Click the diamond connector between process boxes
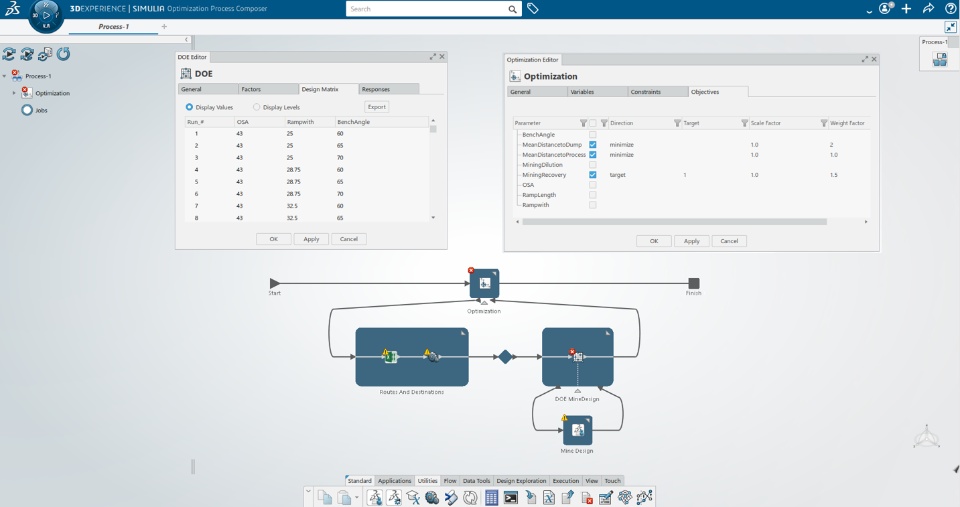 point(505,356)
